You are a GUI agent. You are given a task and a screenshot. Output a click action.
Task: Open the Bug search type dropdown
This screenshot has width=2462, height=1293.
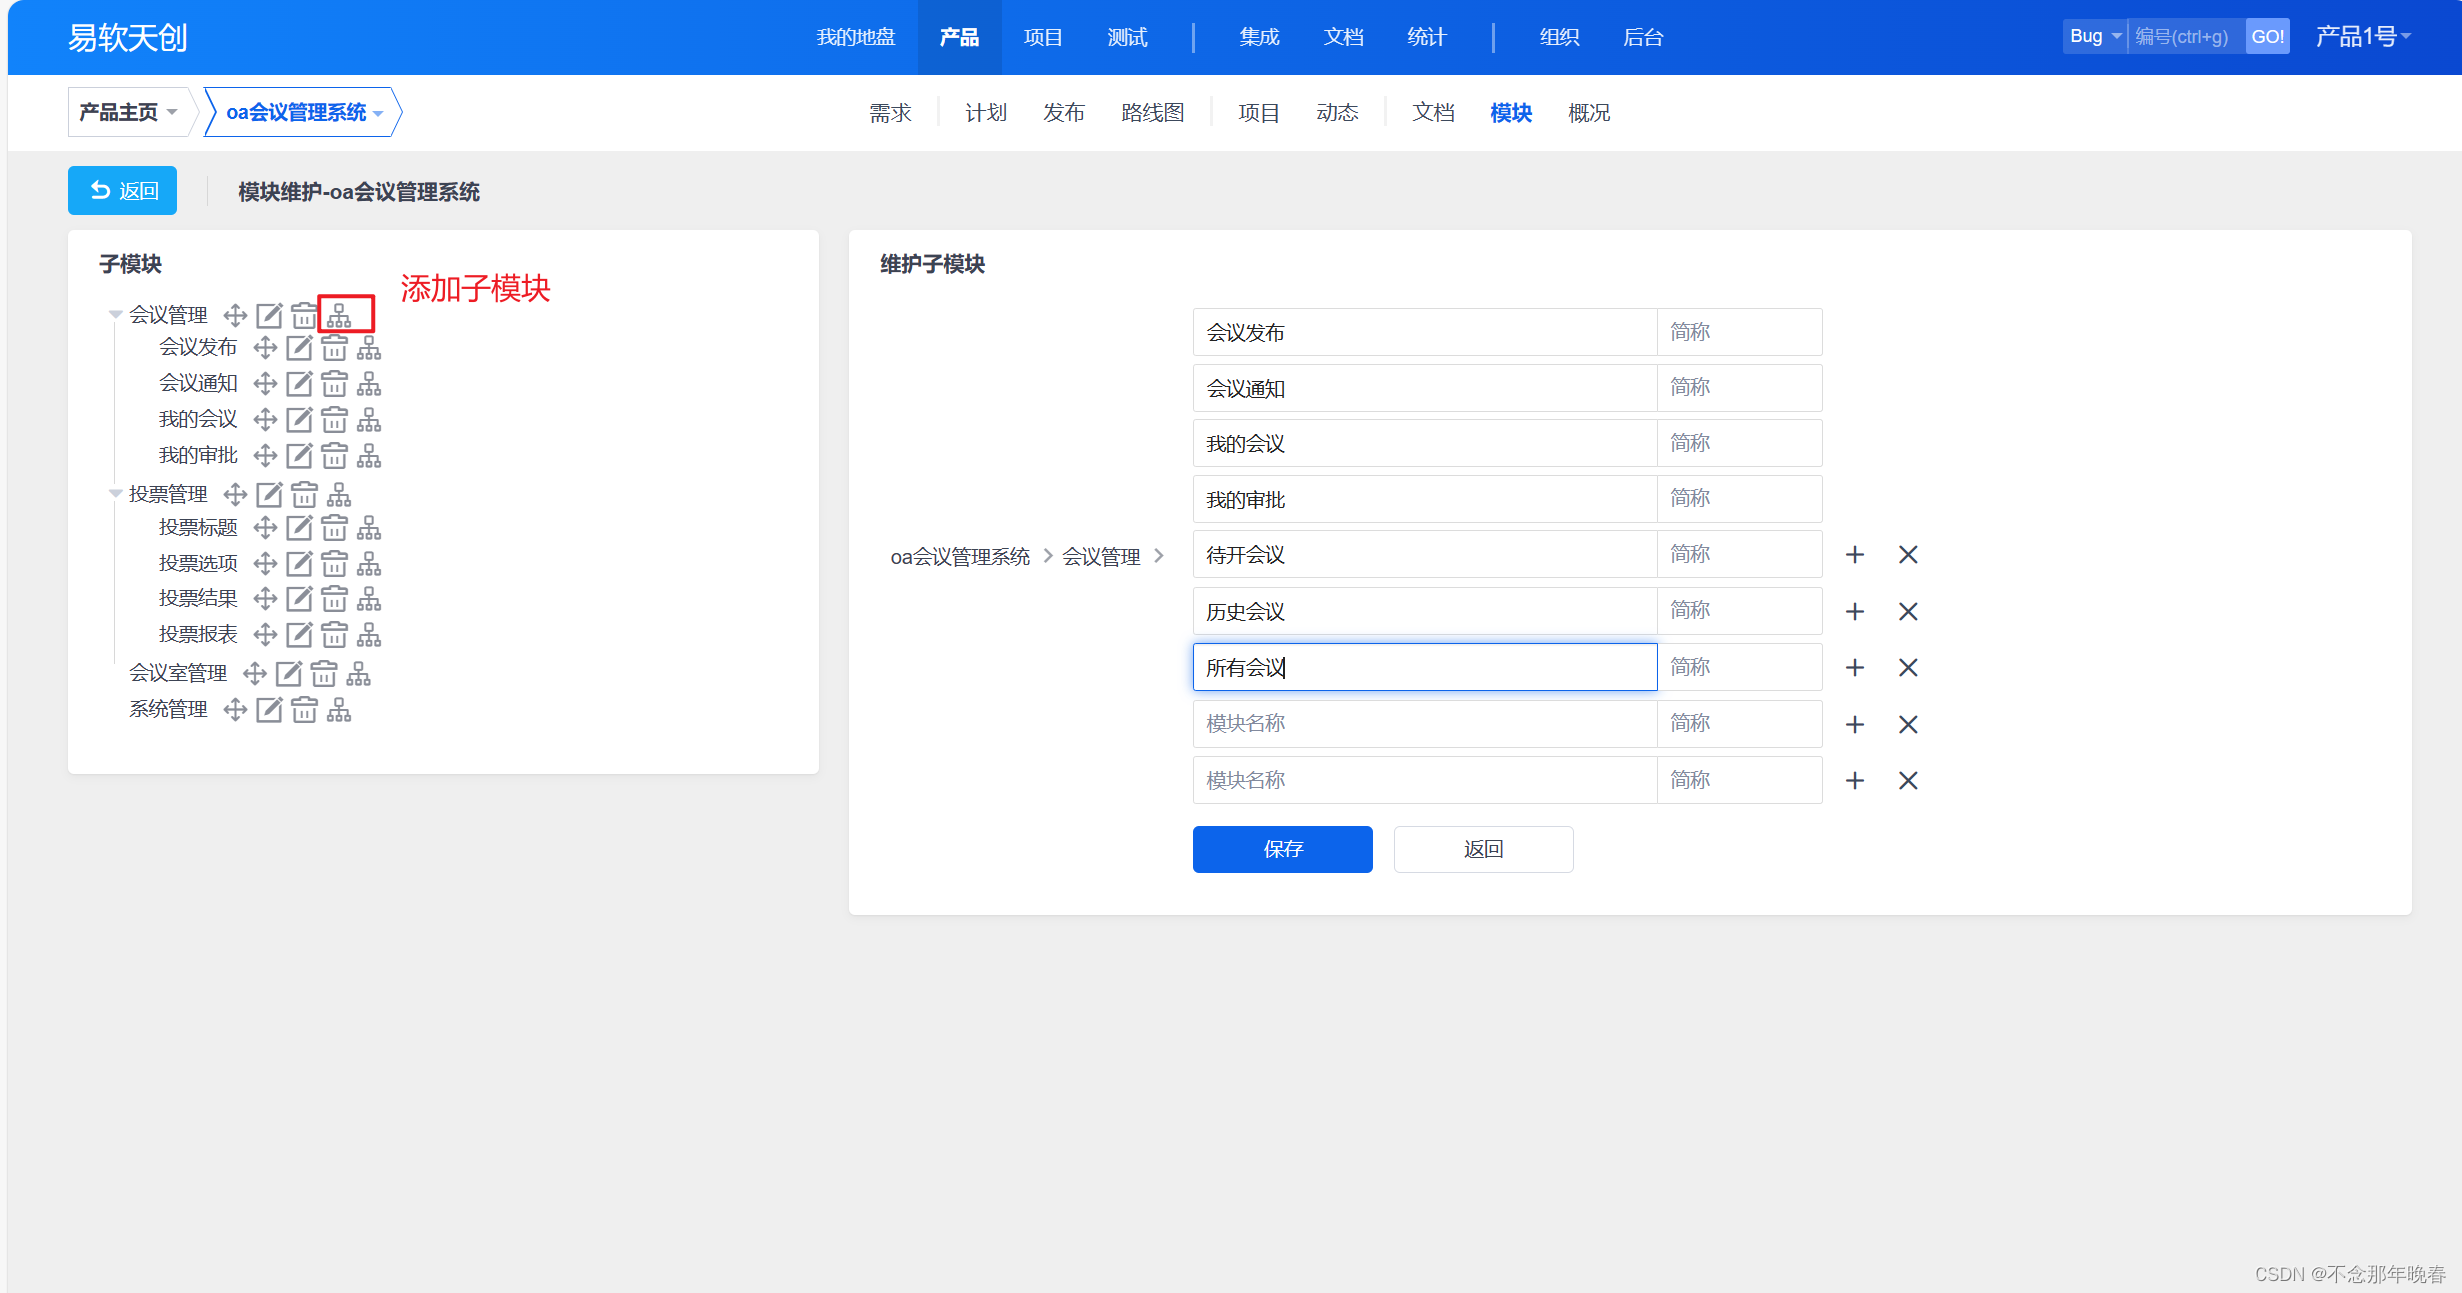click(x=2095, y=37)
